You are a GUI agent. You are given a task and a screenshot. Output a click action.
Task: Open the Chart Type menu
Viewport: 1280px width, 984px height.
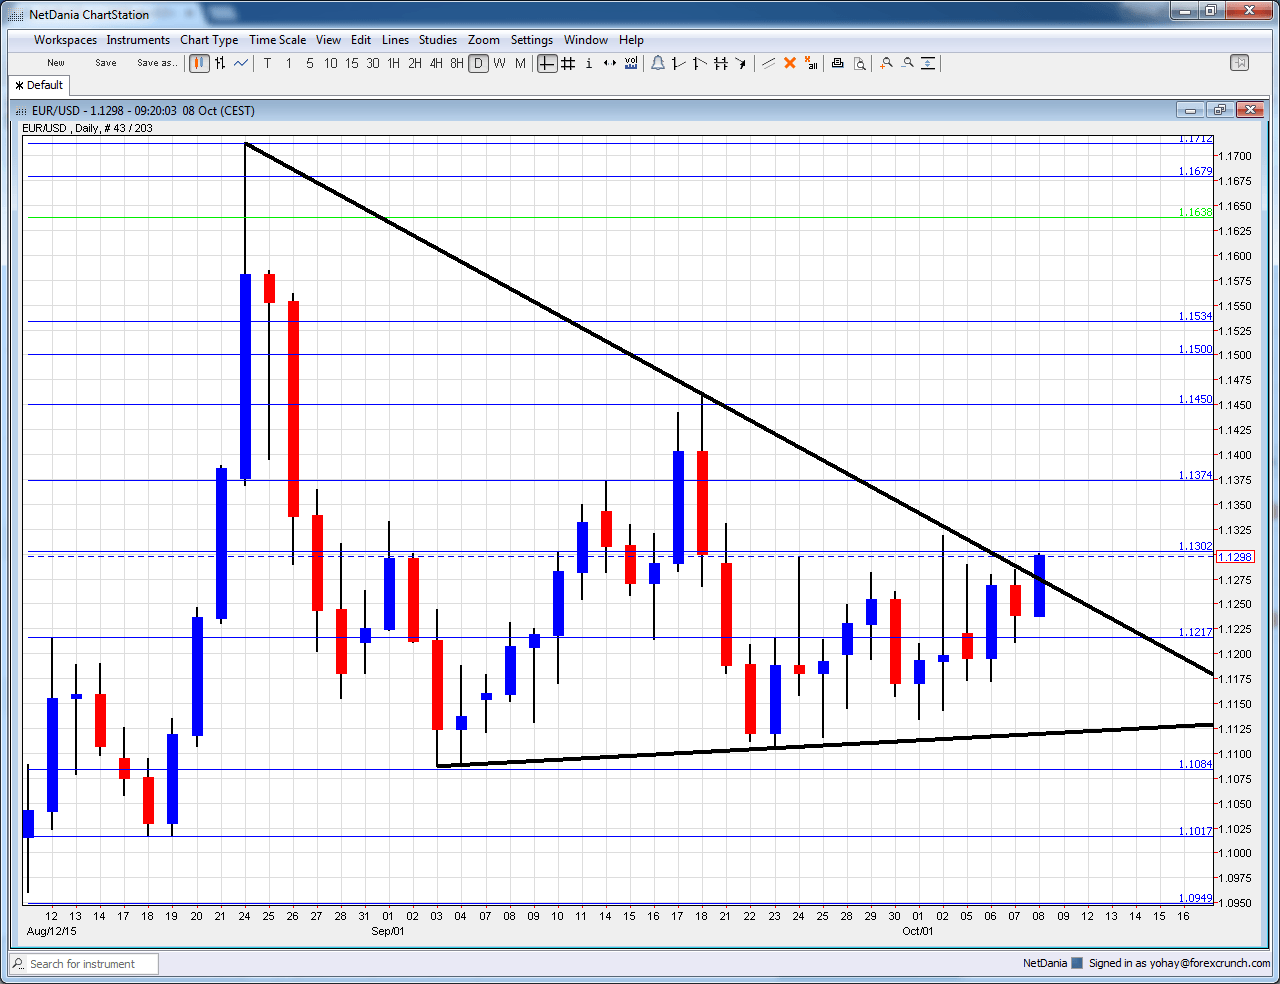209,40
